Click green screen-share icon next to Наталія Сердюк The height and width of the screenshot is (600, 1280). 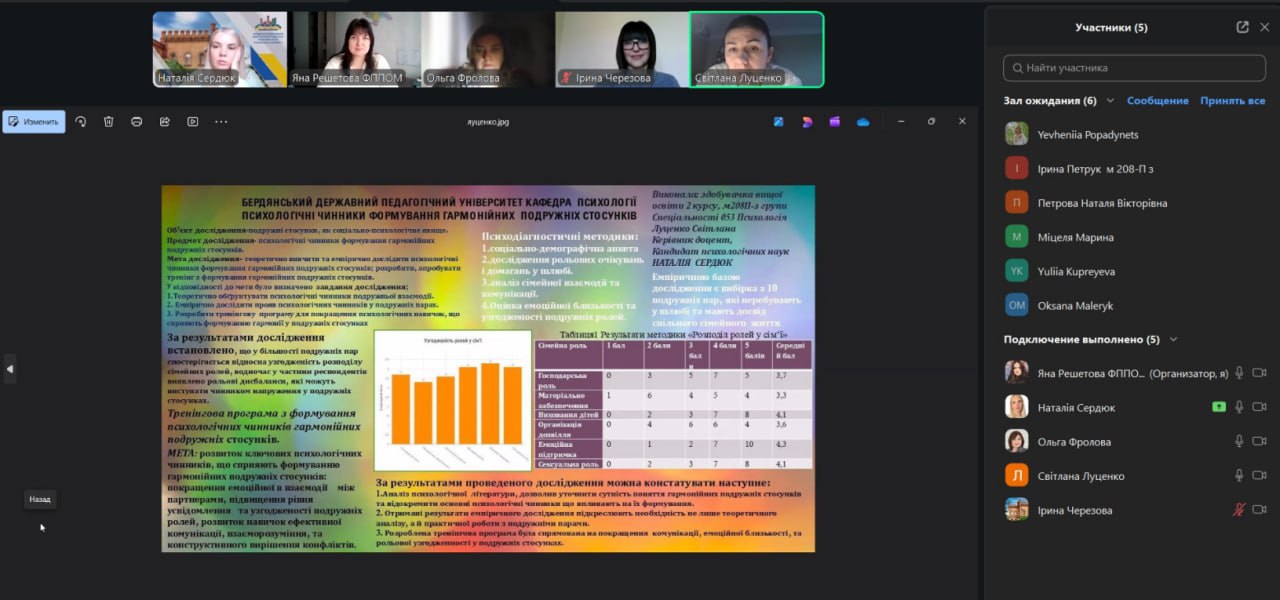[1218, 407]
